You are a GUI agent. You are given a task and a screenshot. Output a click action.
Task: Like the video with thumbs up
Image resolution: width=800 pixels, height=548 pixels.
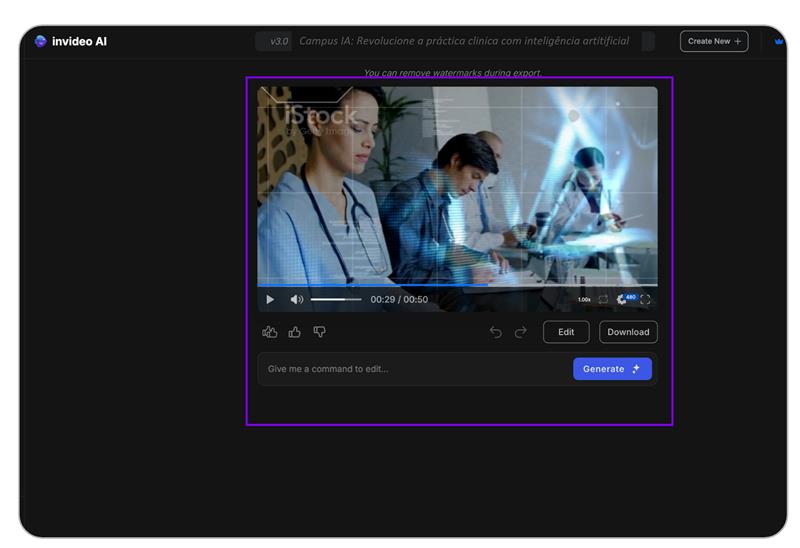pos(294,332)
